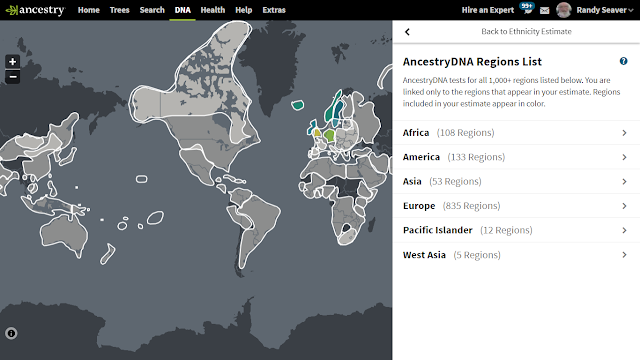Click the Ancestry logo
The image size is (640, 360).
point(35,10)
